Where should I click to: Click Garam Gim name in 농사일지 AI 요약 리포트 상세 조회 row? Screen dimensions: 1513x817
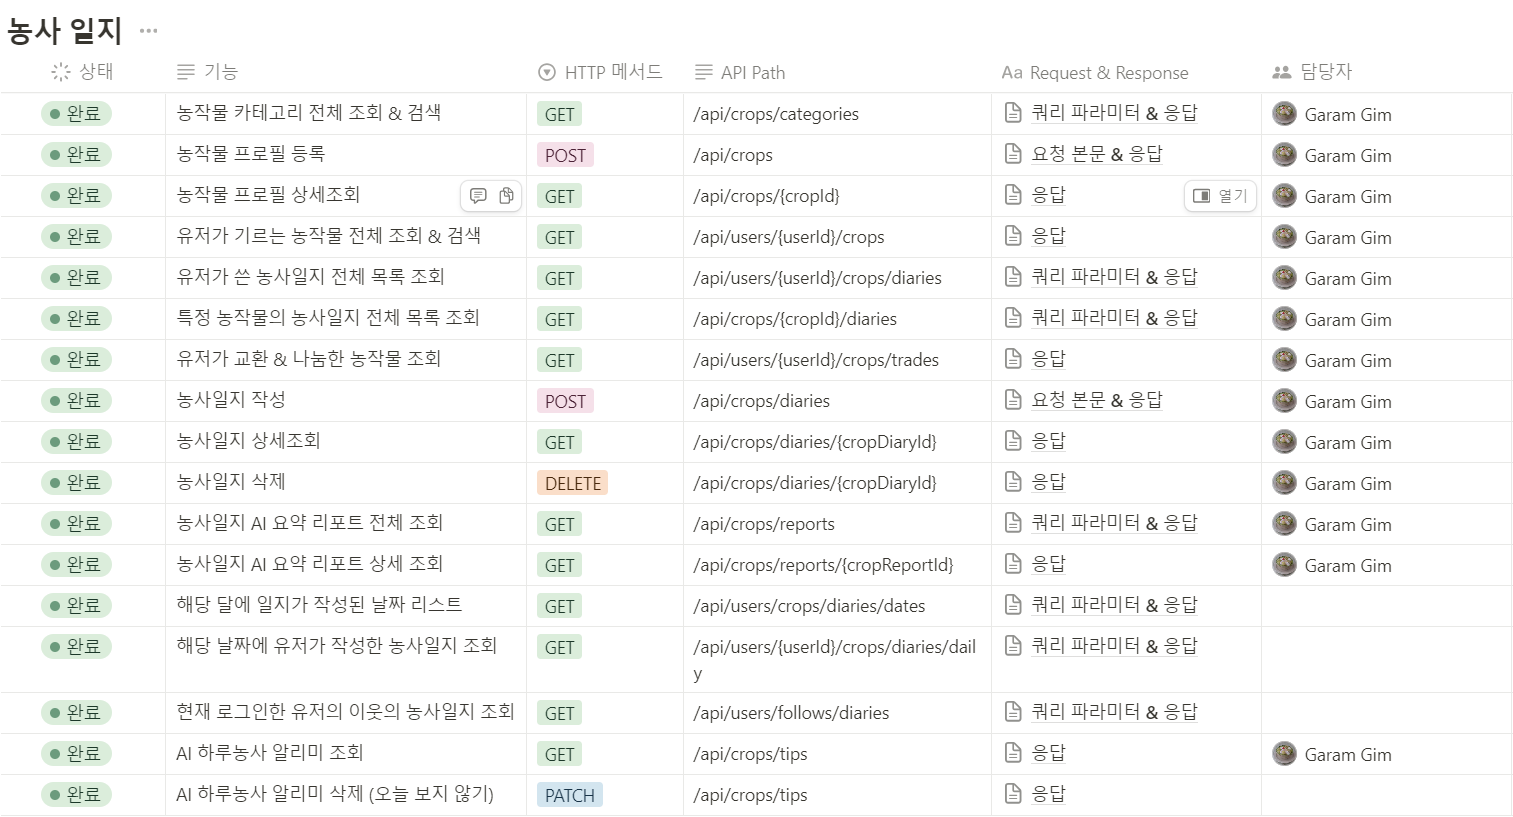1348,565
